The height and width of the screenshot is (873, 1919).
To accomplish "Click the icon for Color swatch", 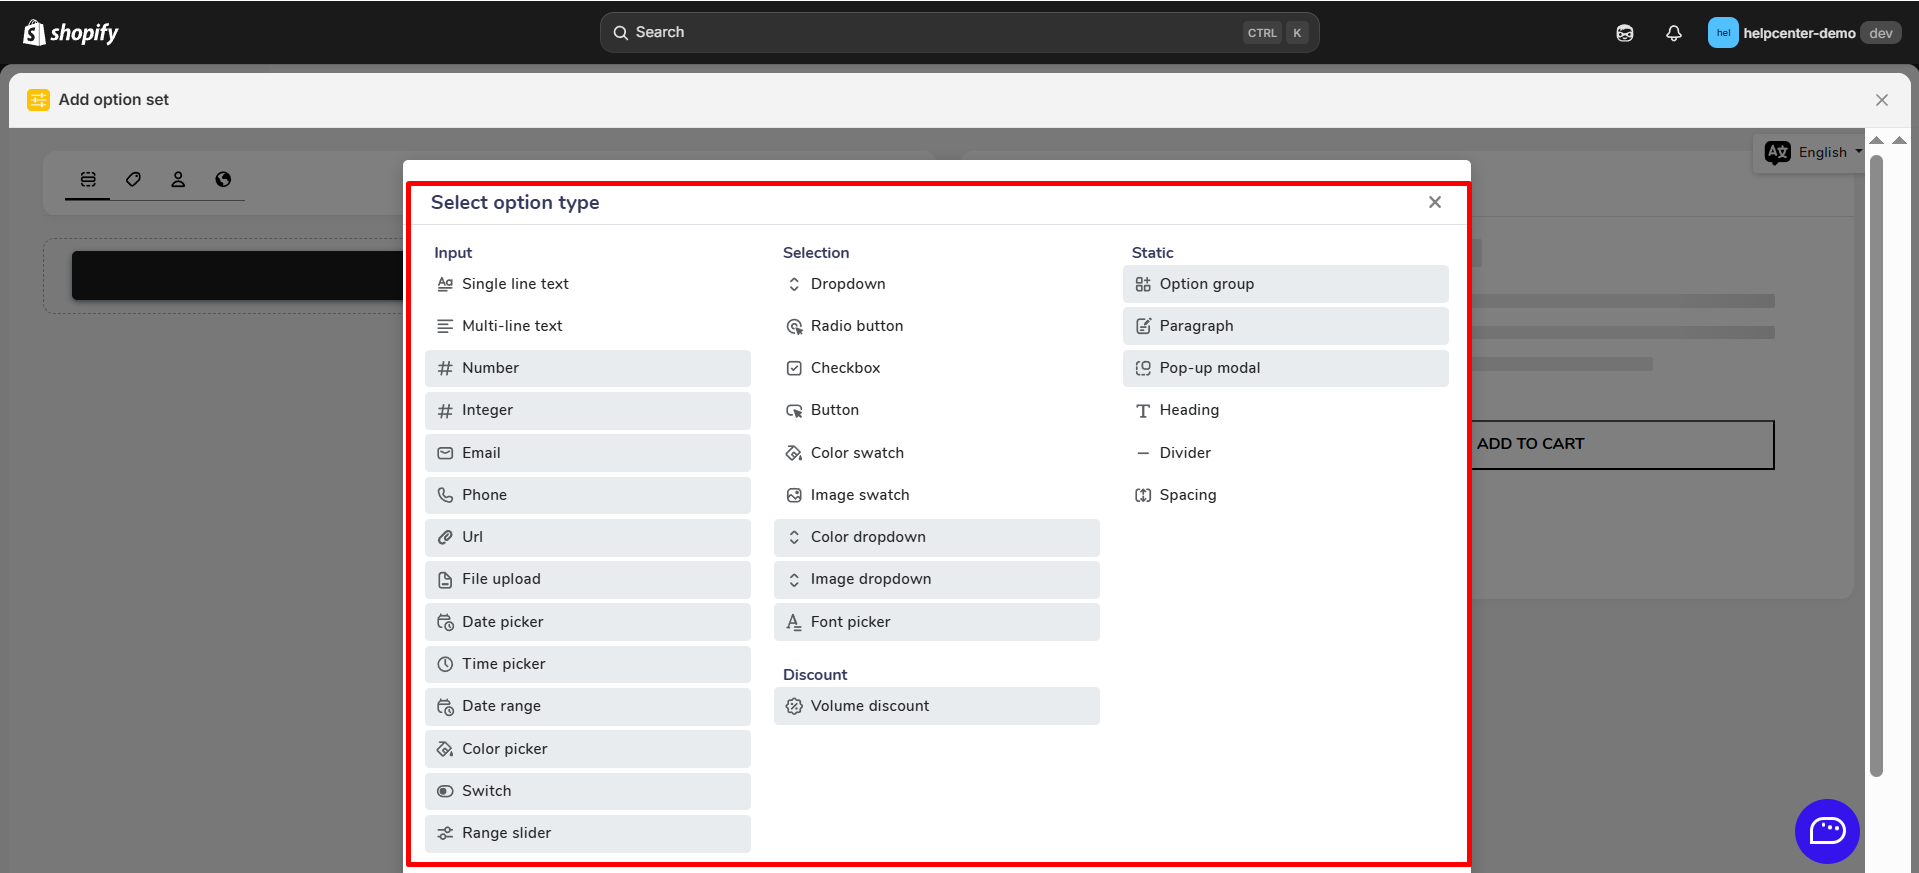I will [x=794, y=453].
